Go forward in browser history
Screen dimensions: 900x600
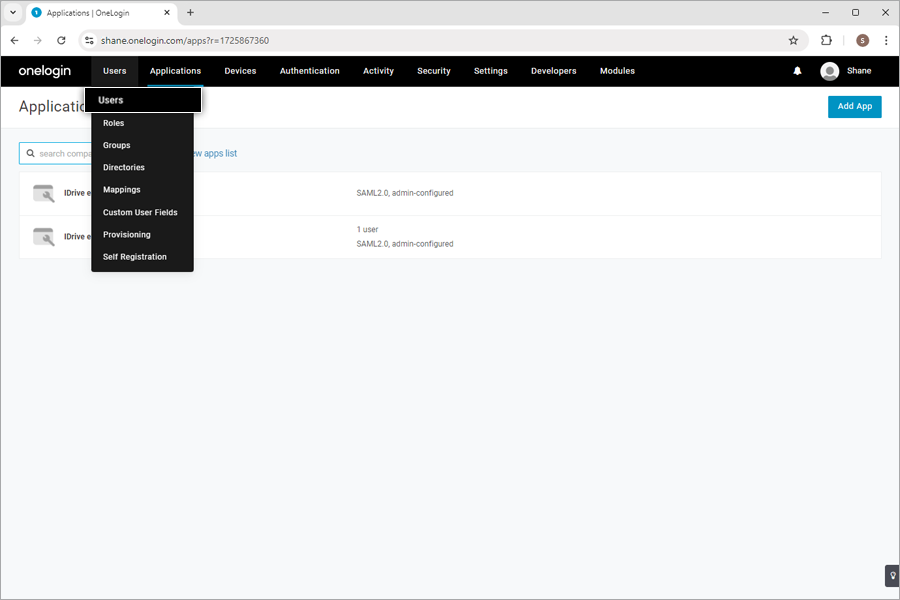pyautogui.click(x=38, y=40)
